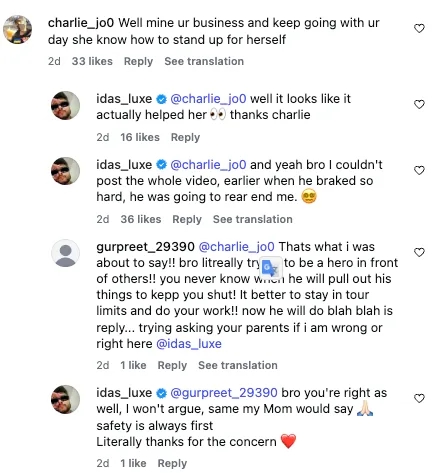Tap heart on idas_luxe's "rear end me" reply

(419, 170)
